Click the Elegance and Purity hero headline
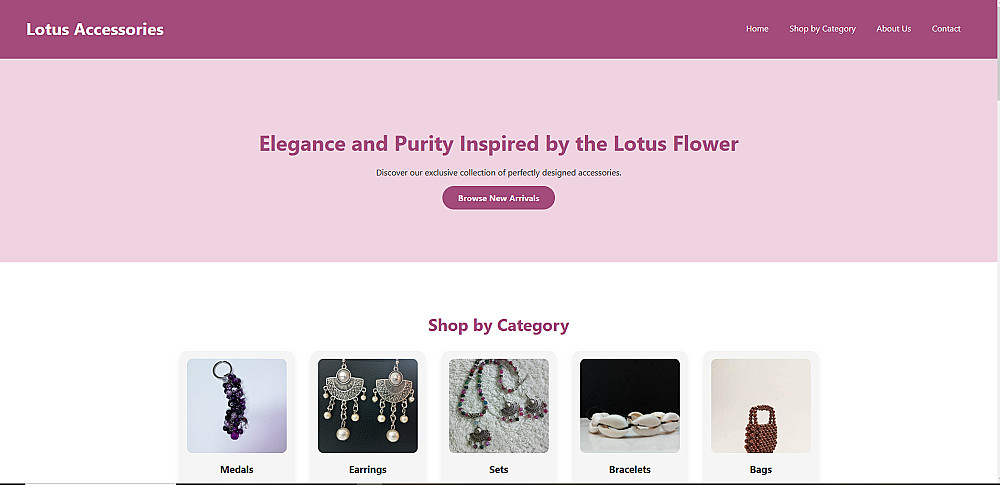The height and width of the screenshot is (485, 1000). click(x=498, y=144)
